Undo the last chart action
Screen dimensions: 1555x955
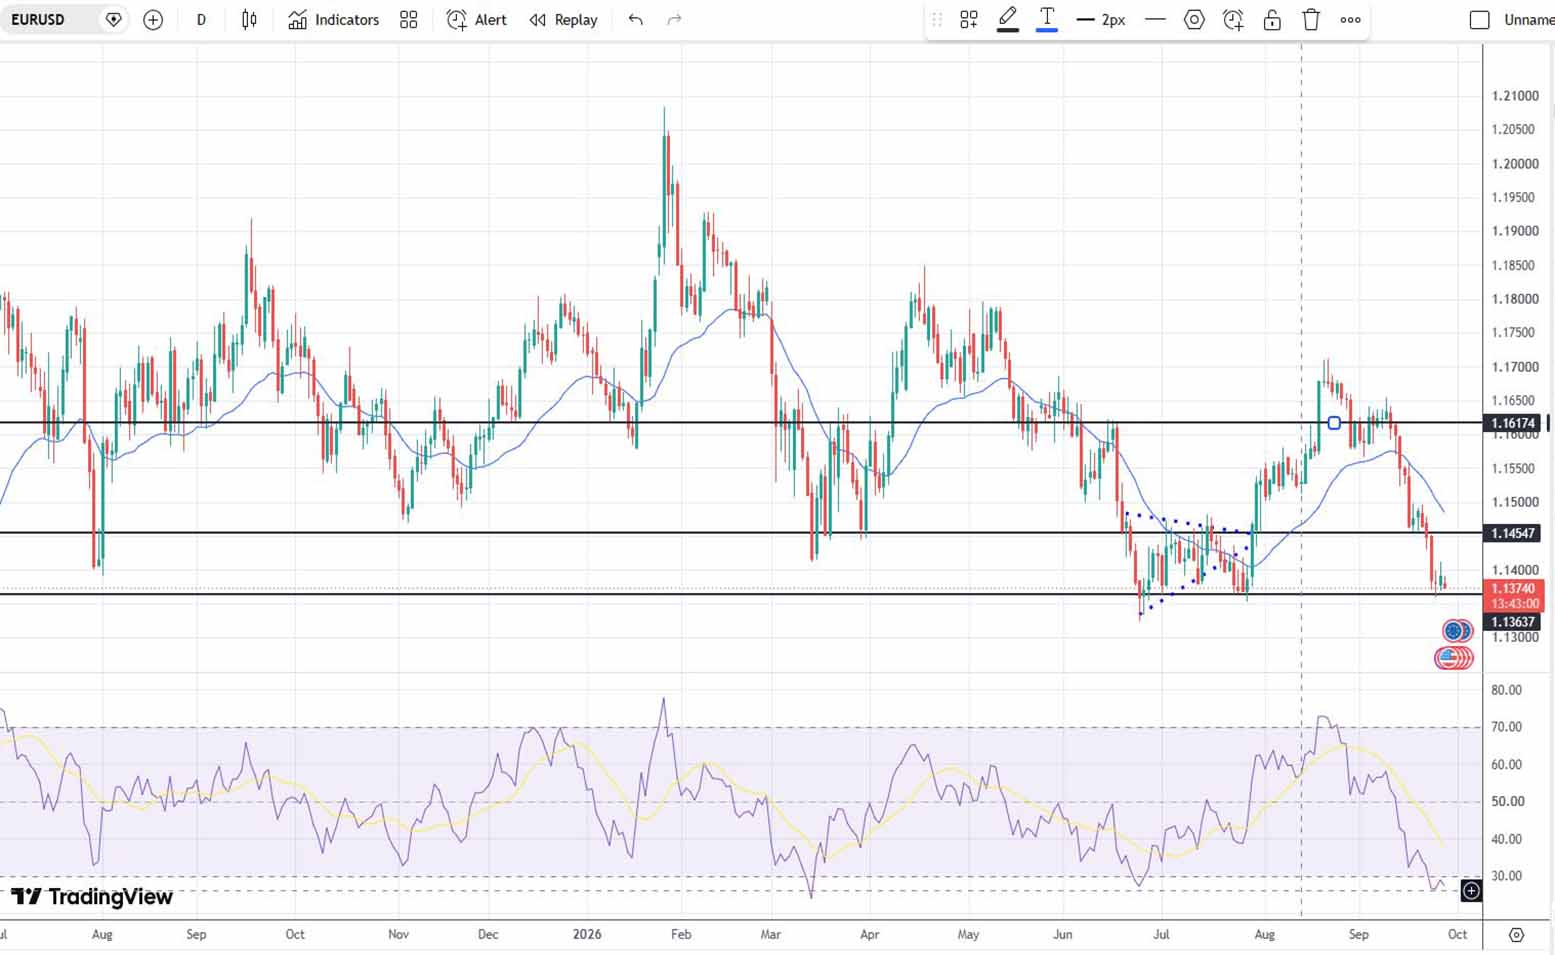636,20
